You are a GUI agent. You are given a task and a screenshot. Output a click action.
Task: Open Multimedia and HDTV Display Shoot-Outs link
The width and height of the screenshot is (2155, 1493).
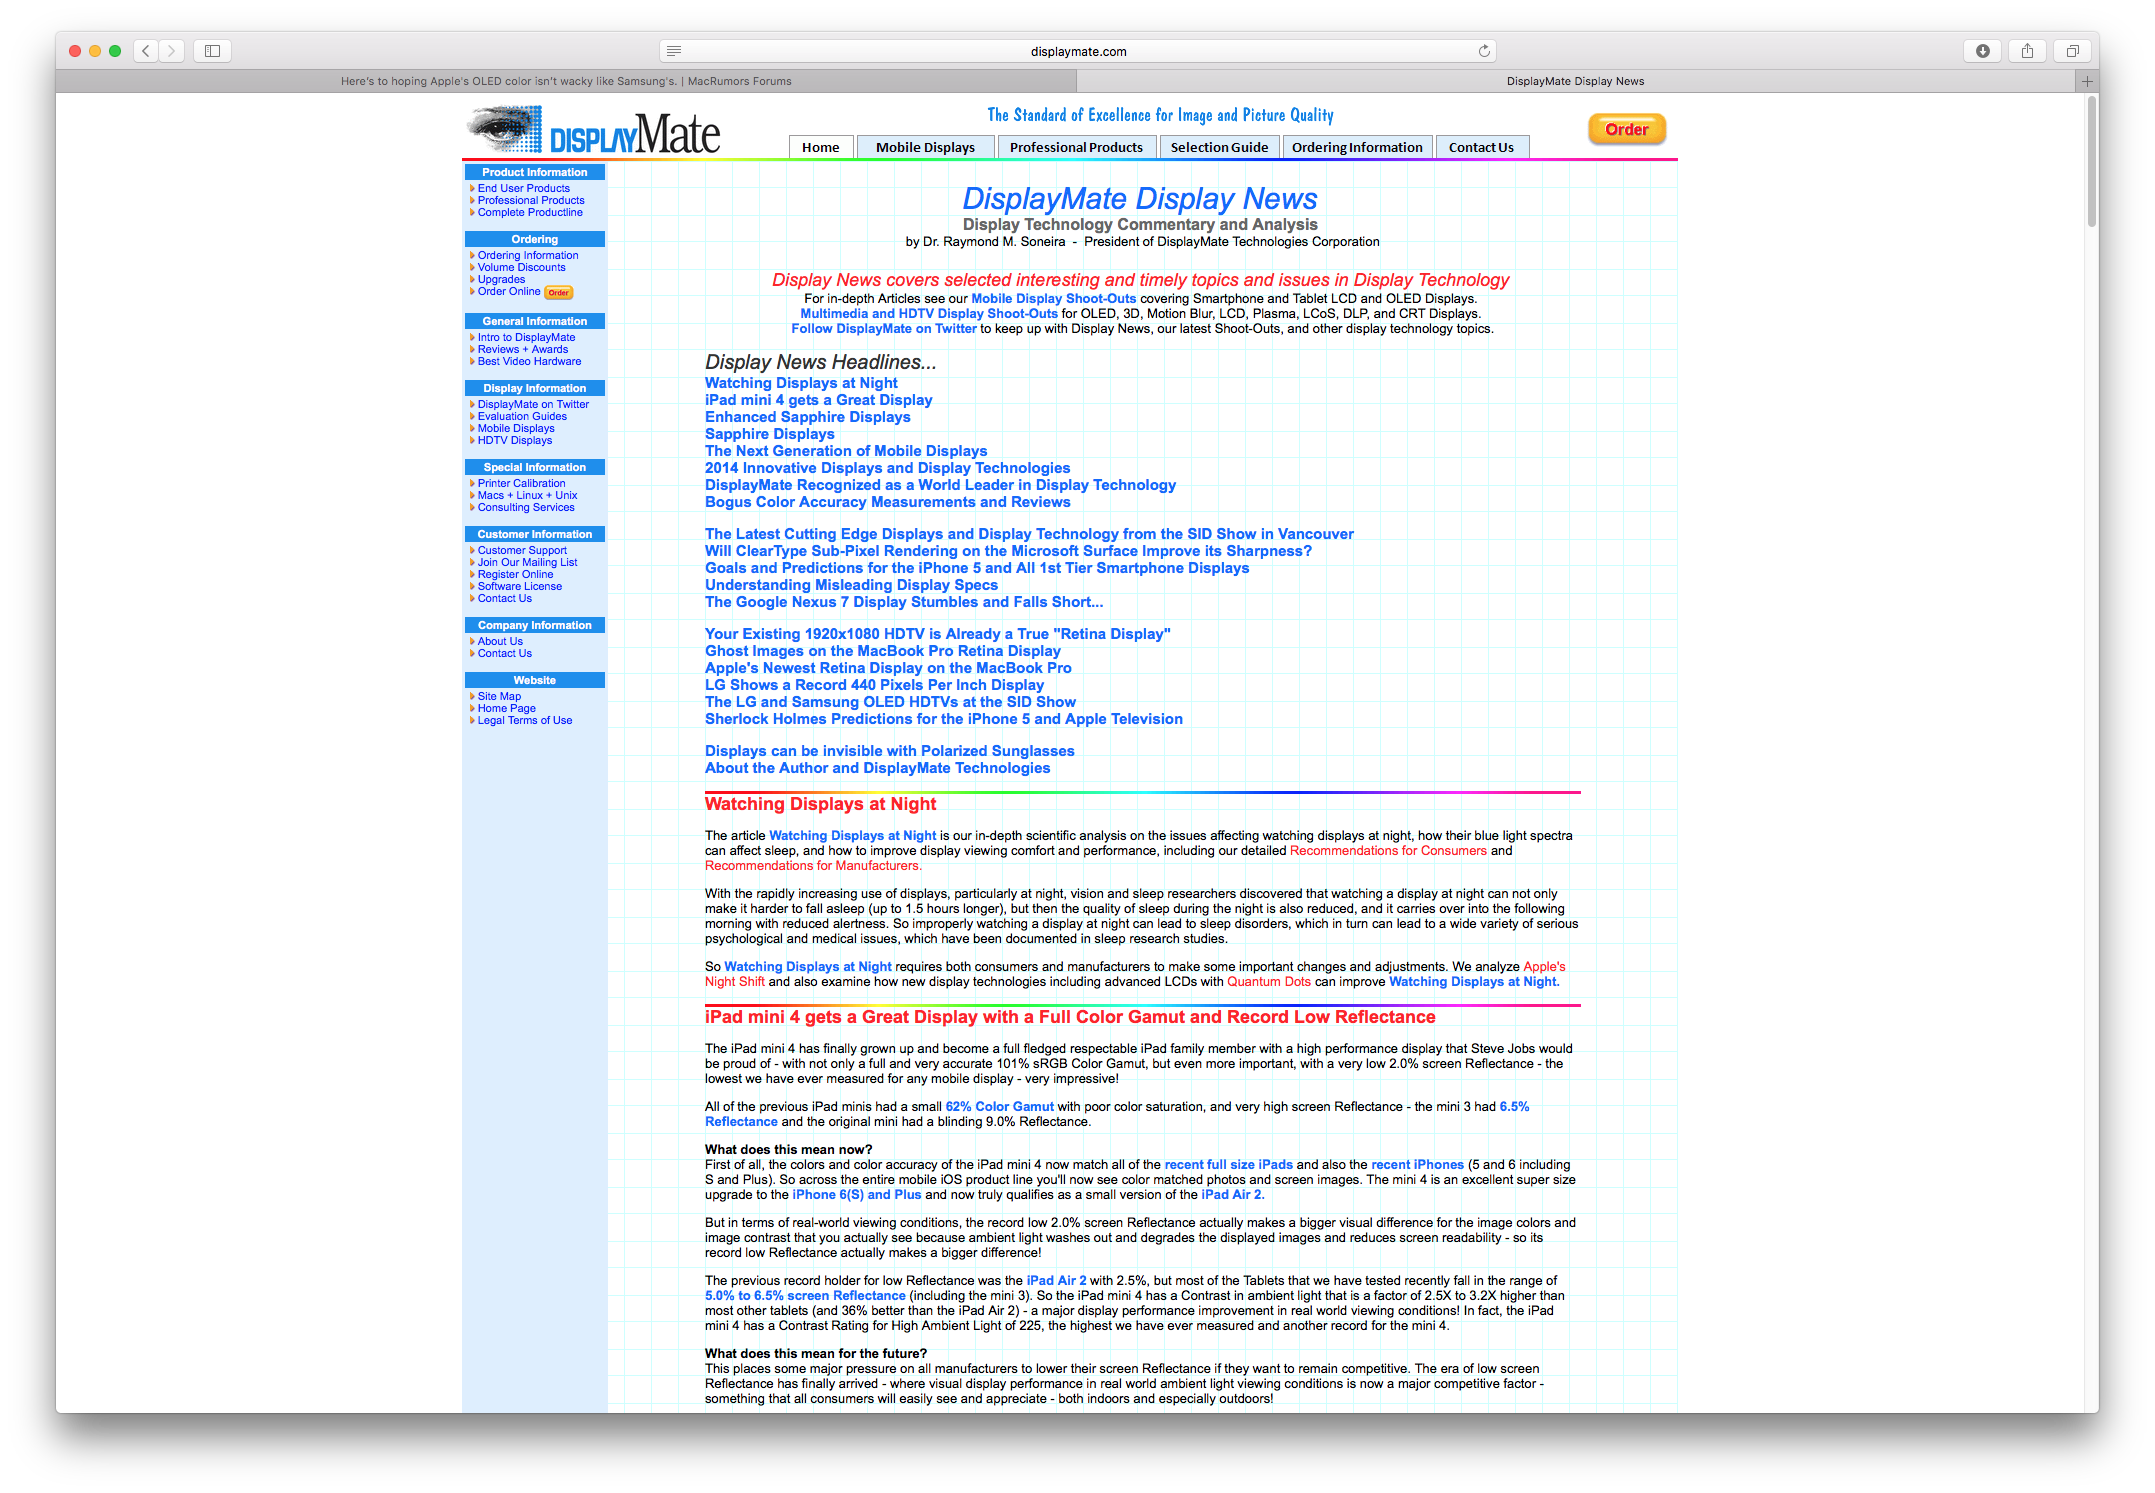pyautogui.click(x=929, y=313)
